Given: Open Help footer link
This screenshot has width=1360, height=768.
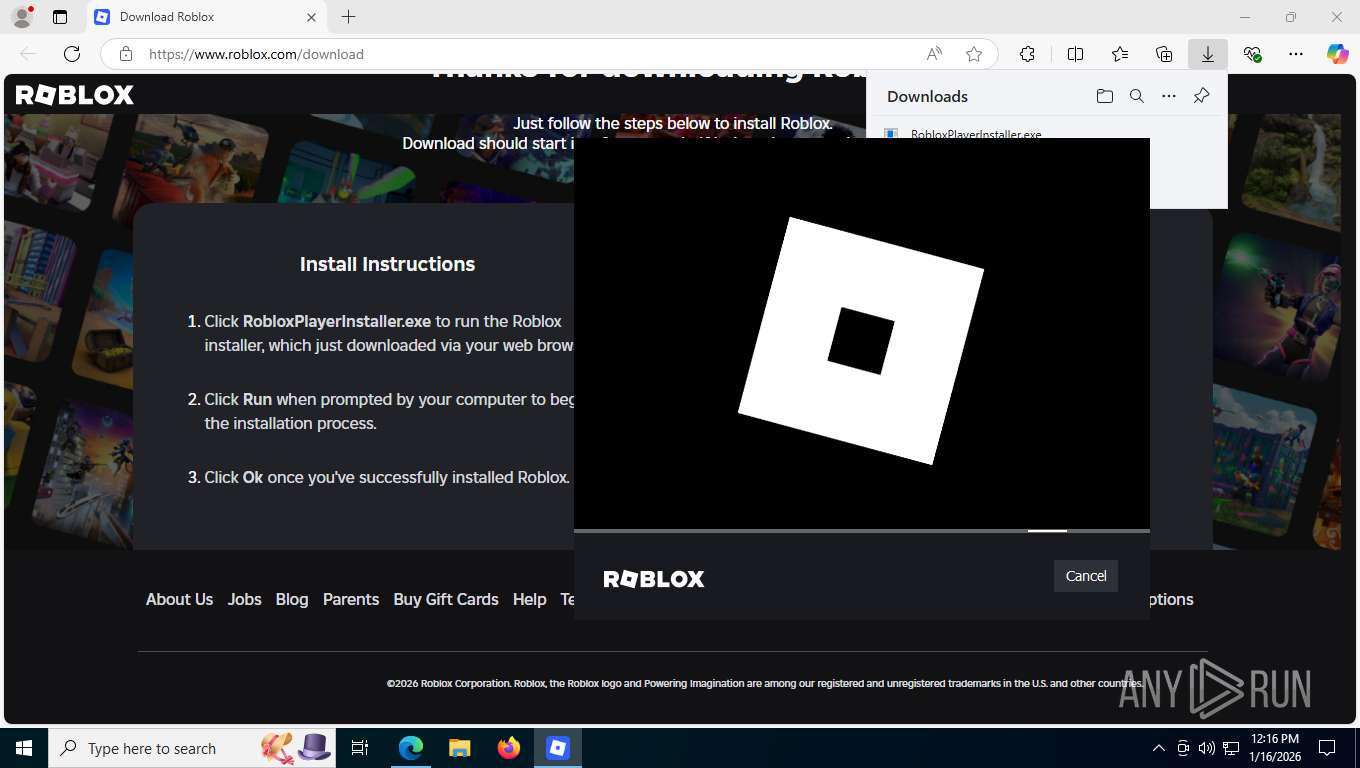Looking at the screenshot, I should tap(529, 599).
